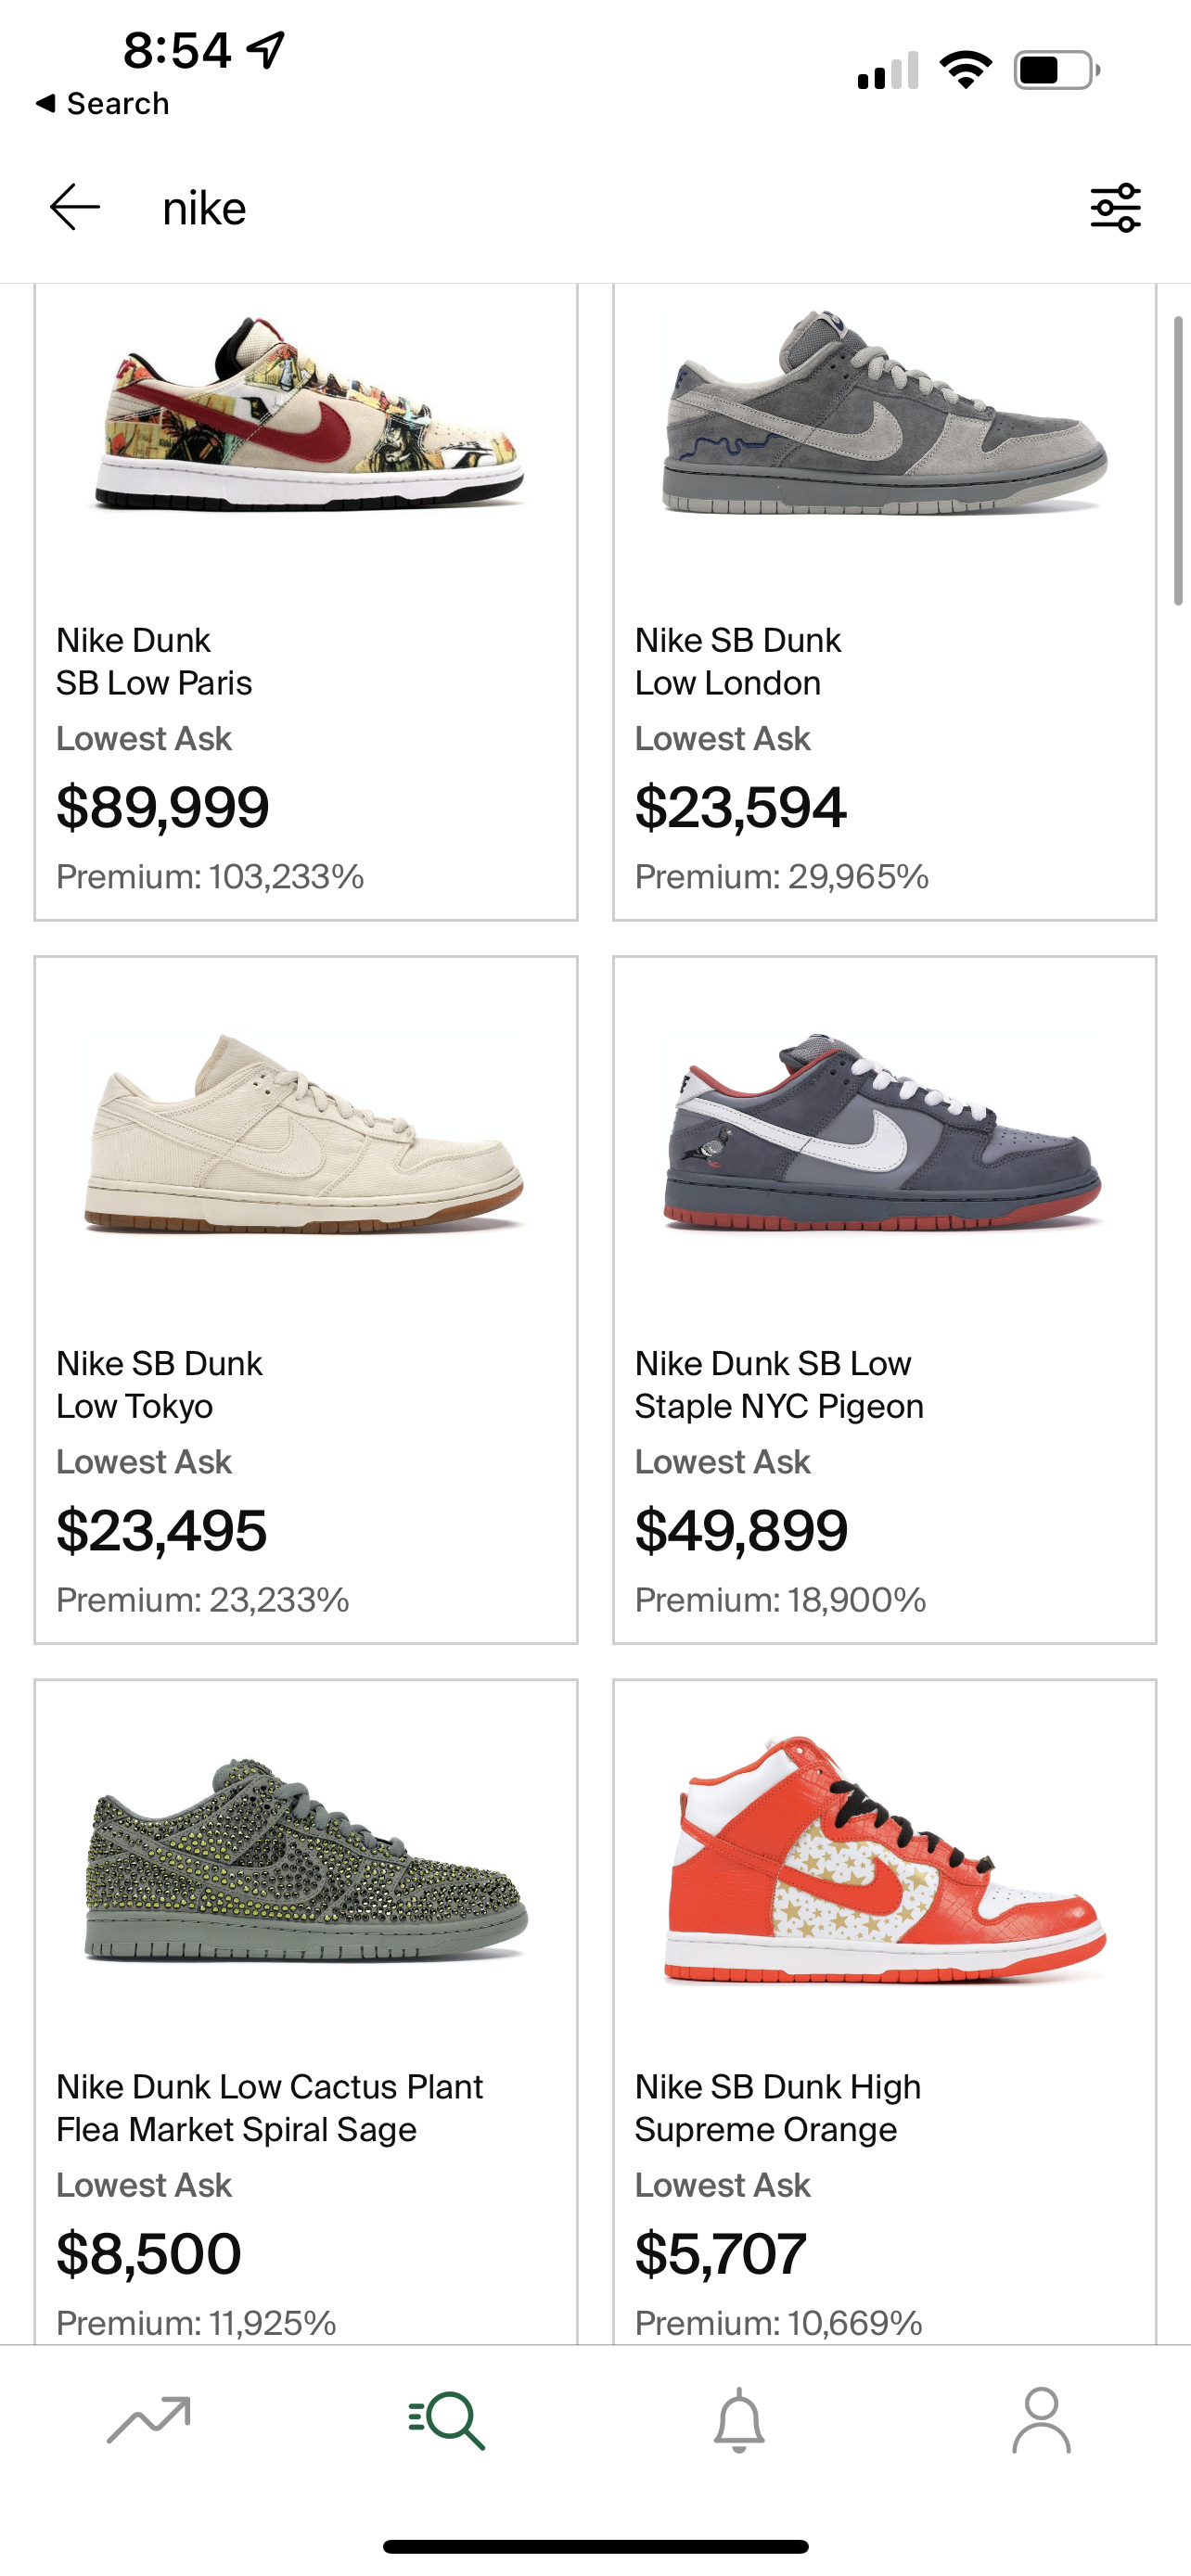Open notifications bell tab

pos(739,2420)
